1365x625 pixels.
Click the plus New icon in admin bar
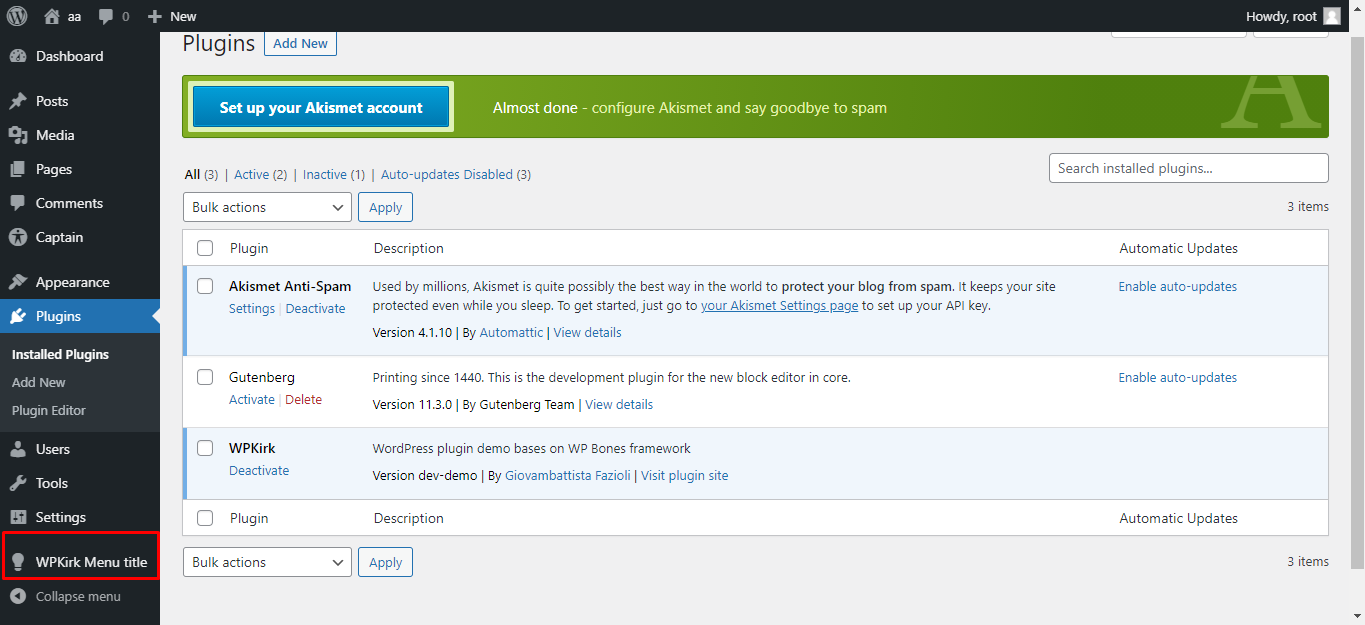[x=154, y=16]
